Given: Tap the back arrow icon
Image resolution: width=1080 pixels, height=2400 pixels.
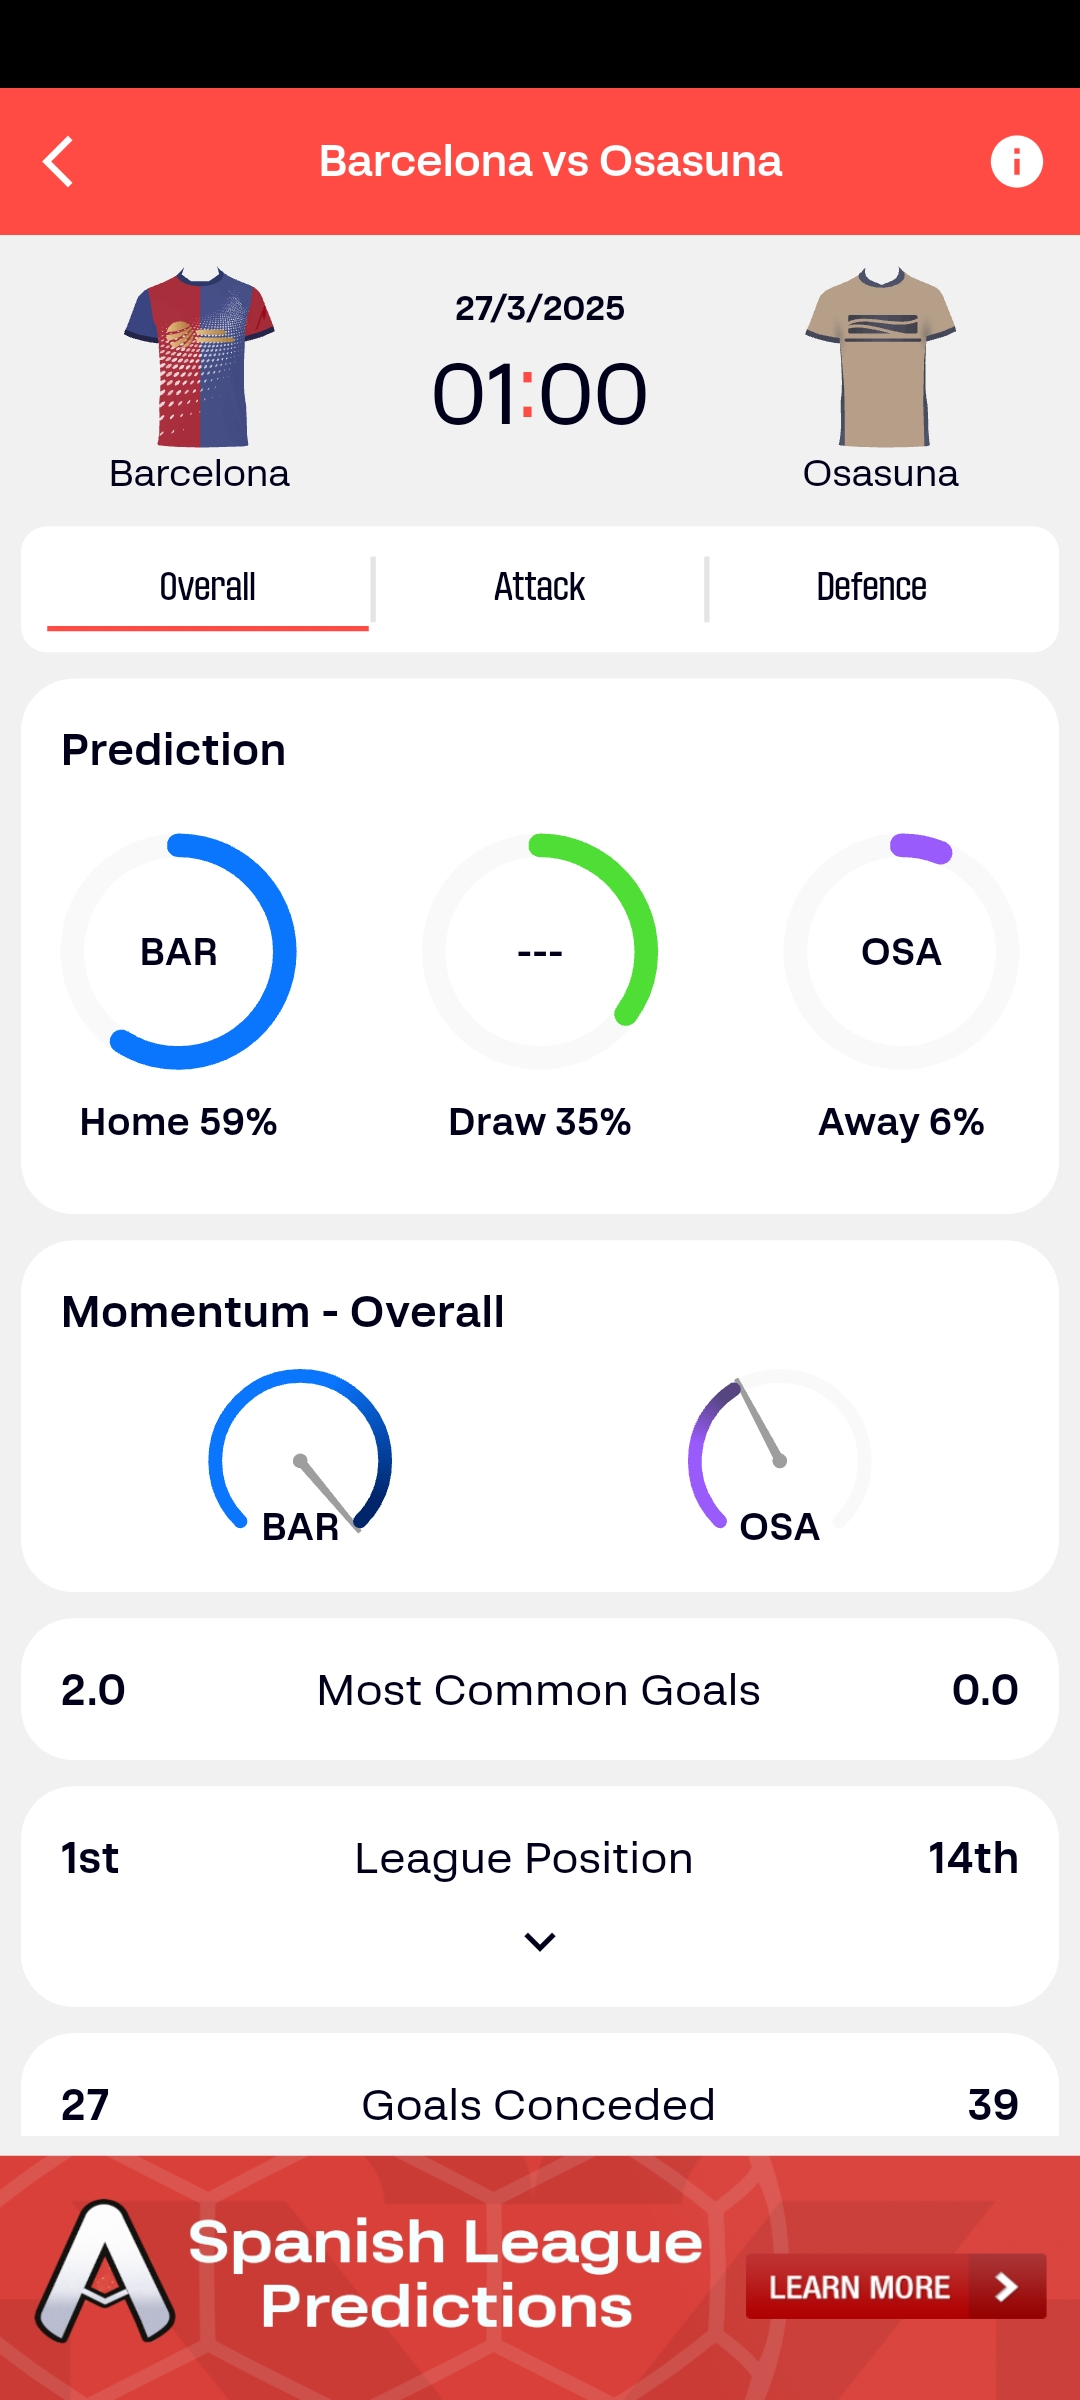Looking at the screenshot, I should [x=59, y=162].
